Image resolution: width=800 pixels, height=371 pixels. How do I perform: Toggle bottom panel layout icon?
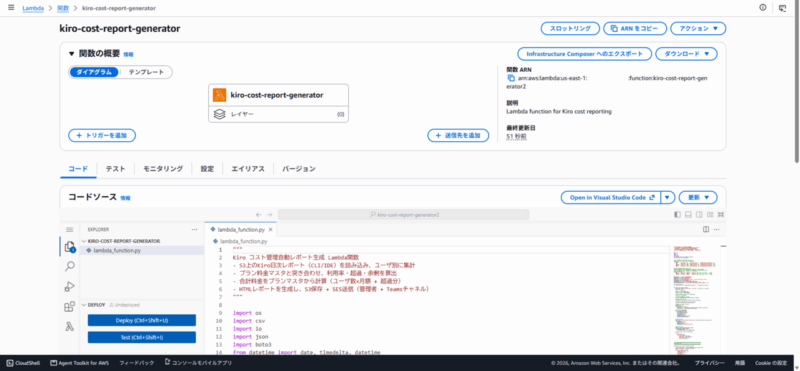[x=688, y=215]
